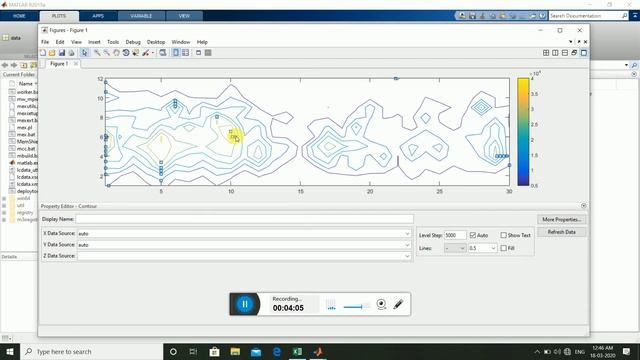Open File Explorer from the taskbar
Image resolution: width=640 pixels, height=360 pixels.
[x=235, y=351]
